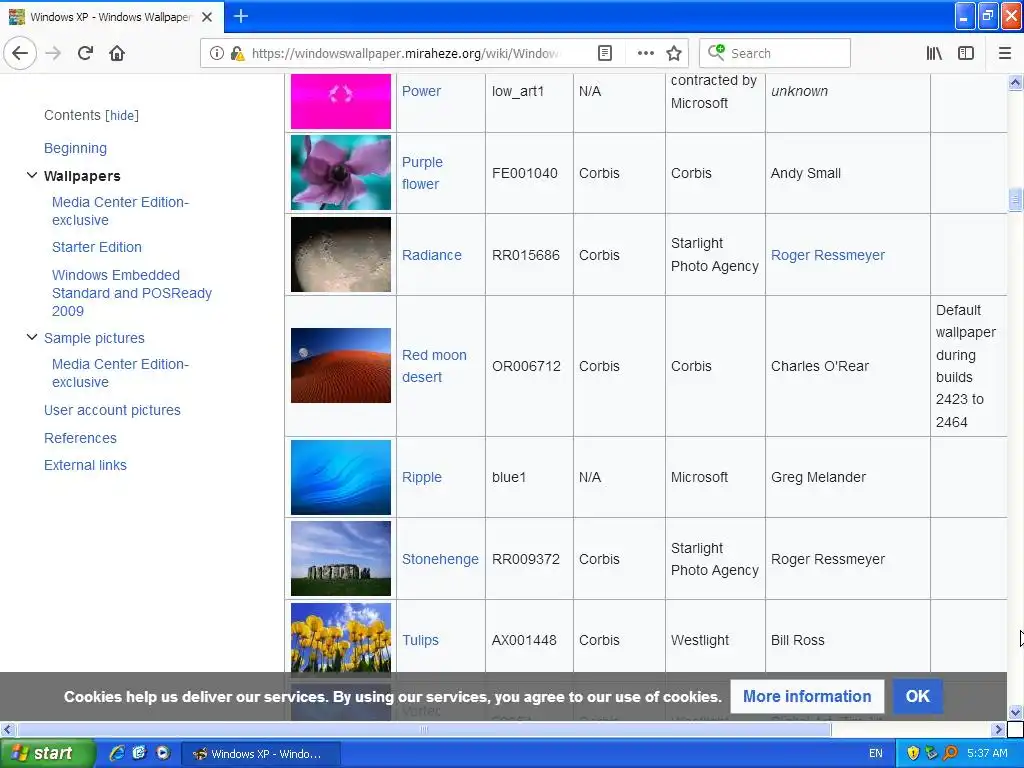Open the Tulips wallpaper link

click(420, 640)
